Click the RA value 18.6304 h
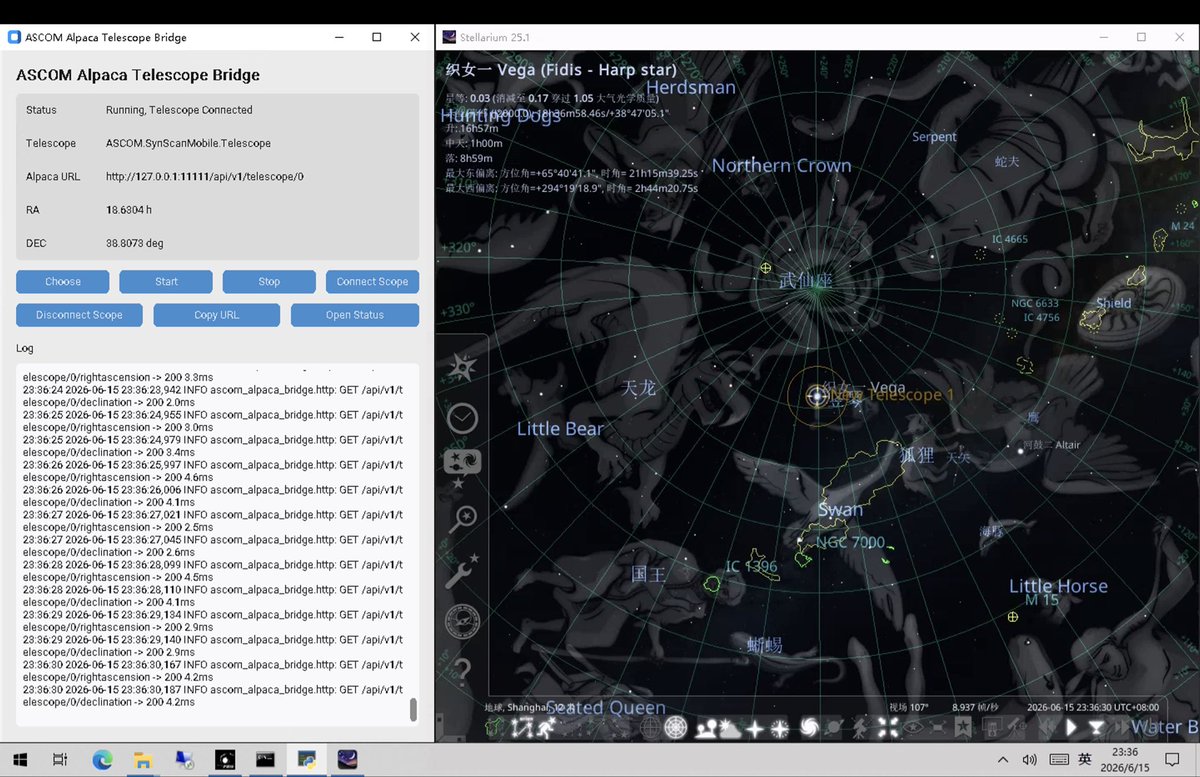This screenshot has height=777, width=1200. (x=129, y=210)
